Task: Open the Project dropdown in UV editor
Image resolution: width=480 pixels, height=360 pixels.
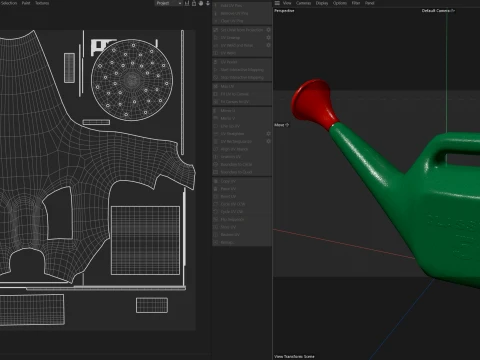Action: 168,3
